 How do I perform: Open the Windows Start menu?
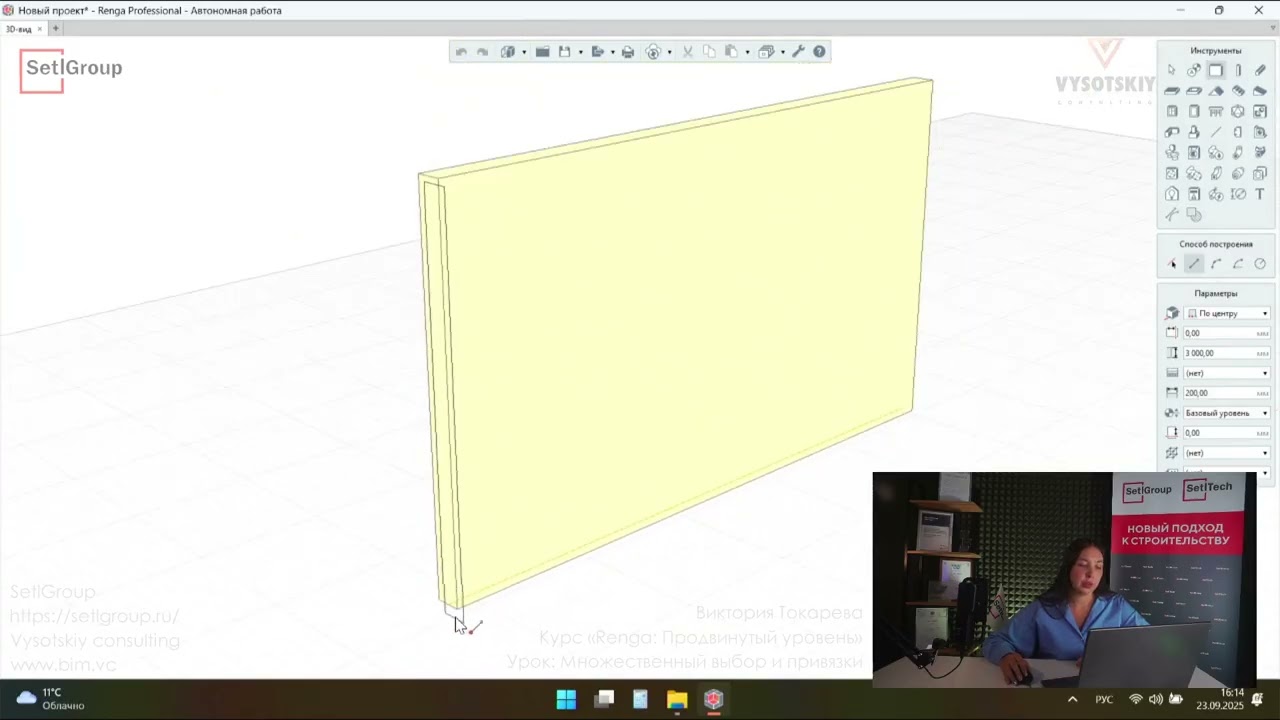(566, 699)
